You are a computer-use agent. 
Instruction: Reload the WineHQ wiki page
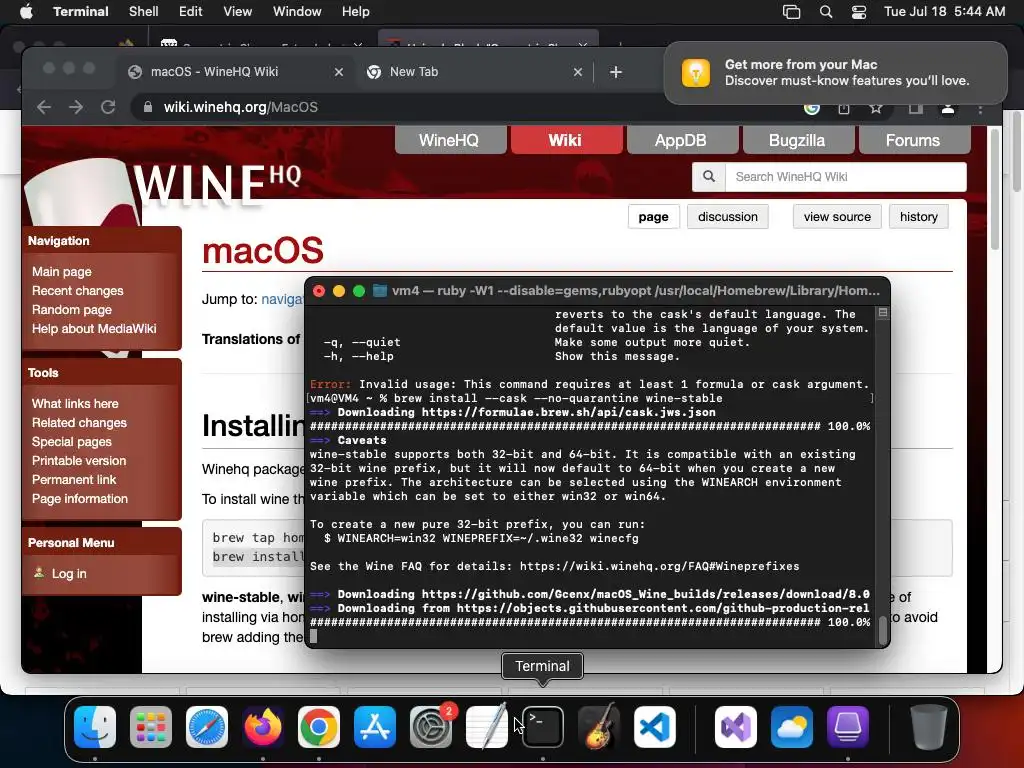[108, 107]
